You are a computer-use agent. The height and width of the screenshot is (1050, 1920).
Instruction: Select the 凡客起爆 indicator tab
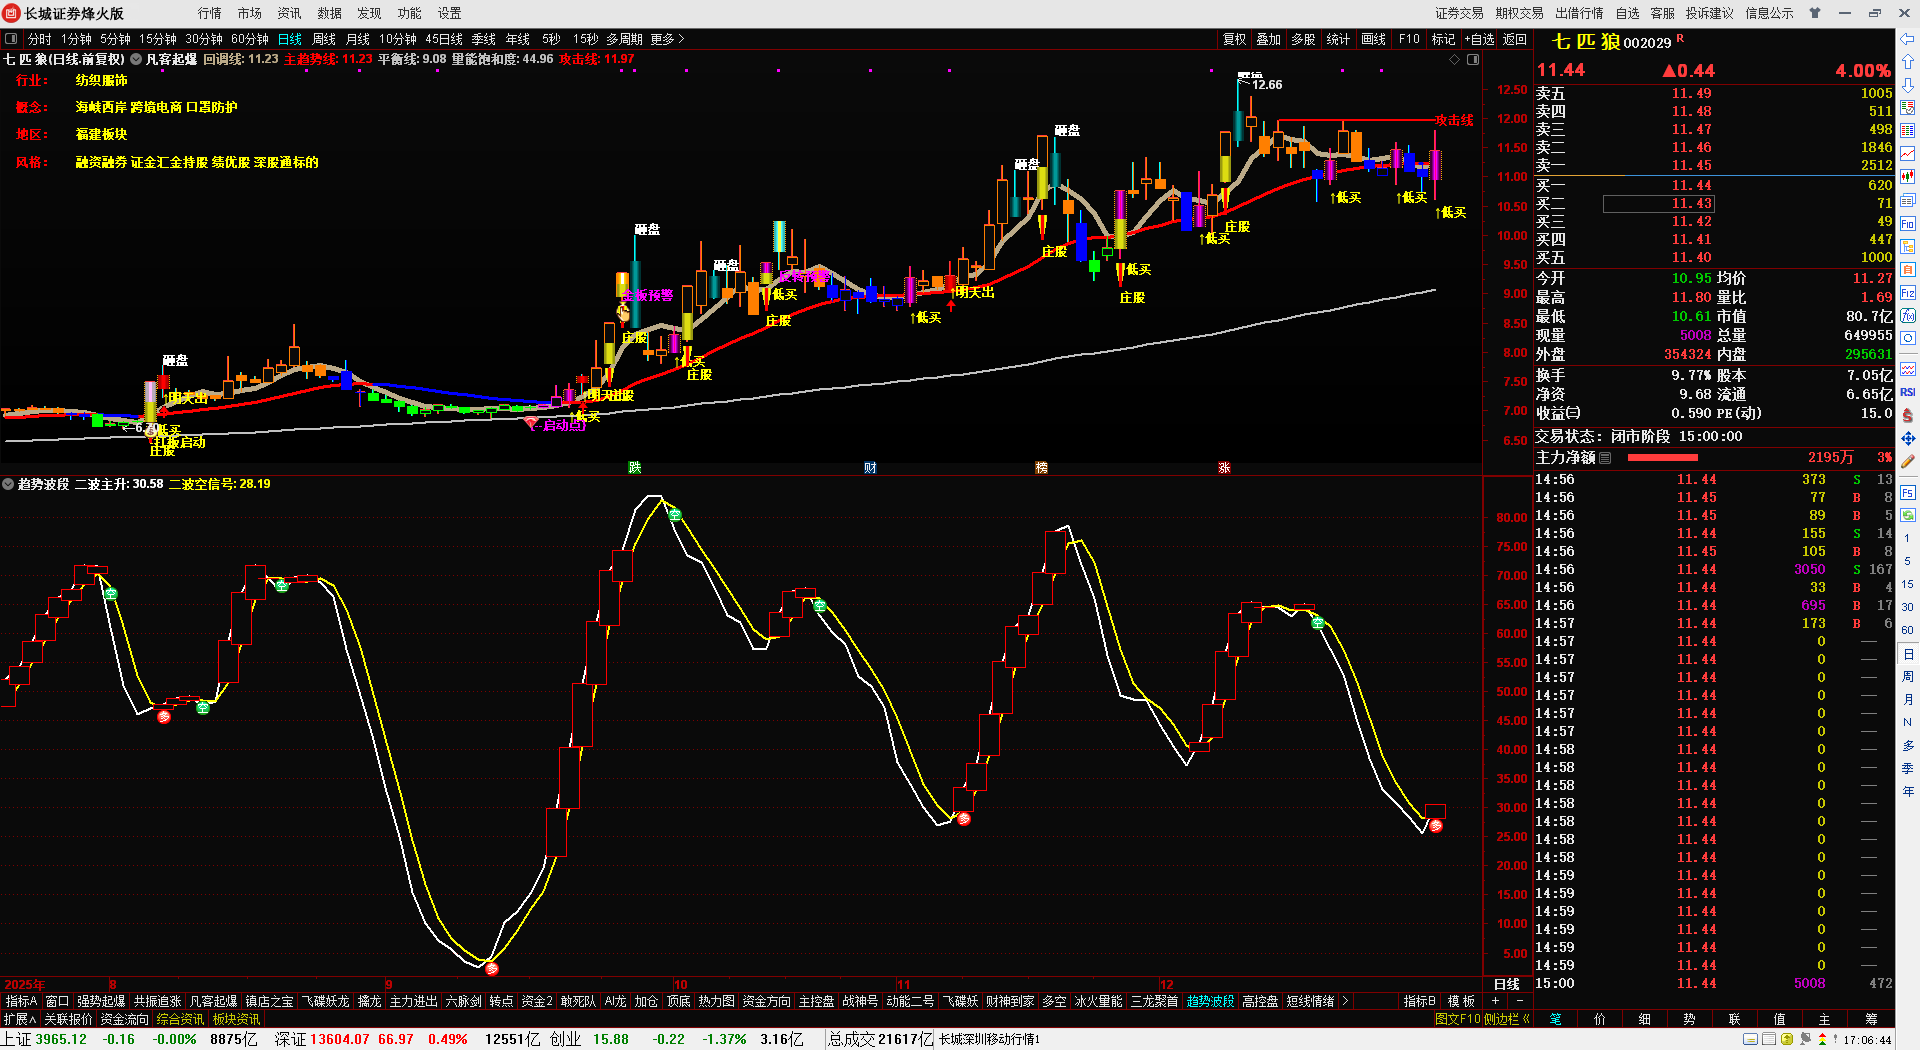[x=214, y=1001]
